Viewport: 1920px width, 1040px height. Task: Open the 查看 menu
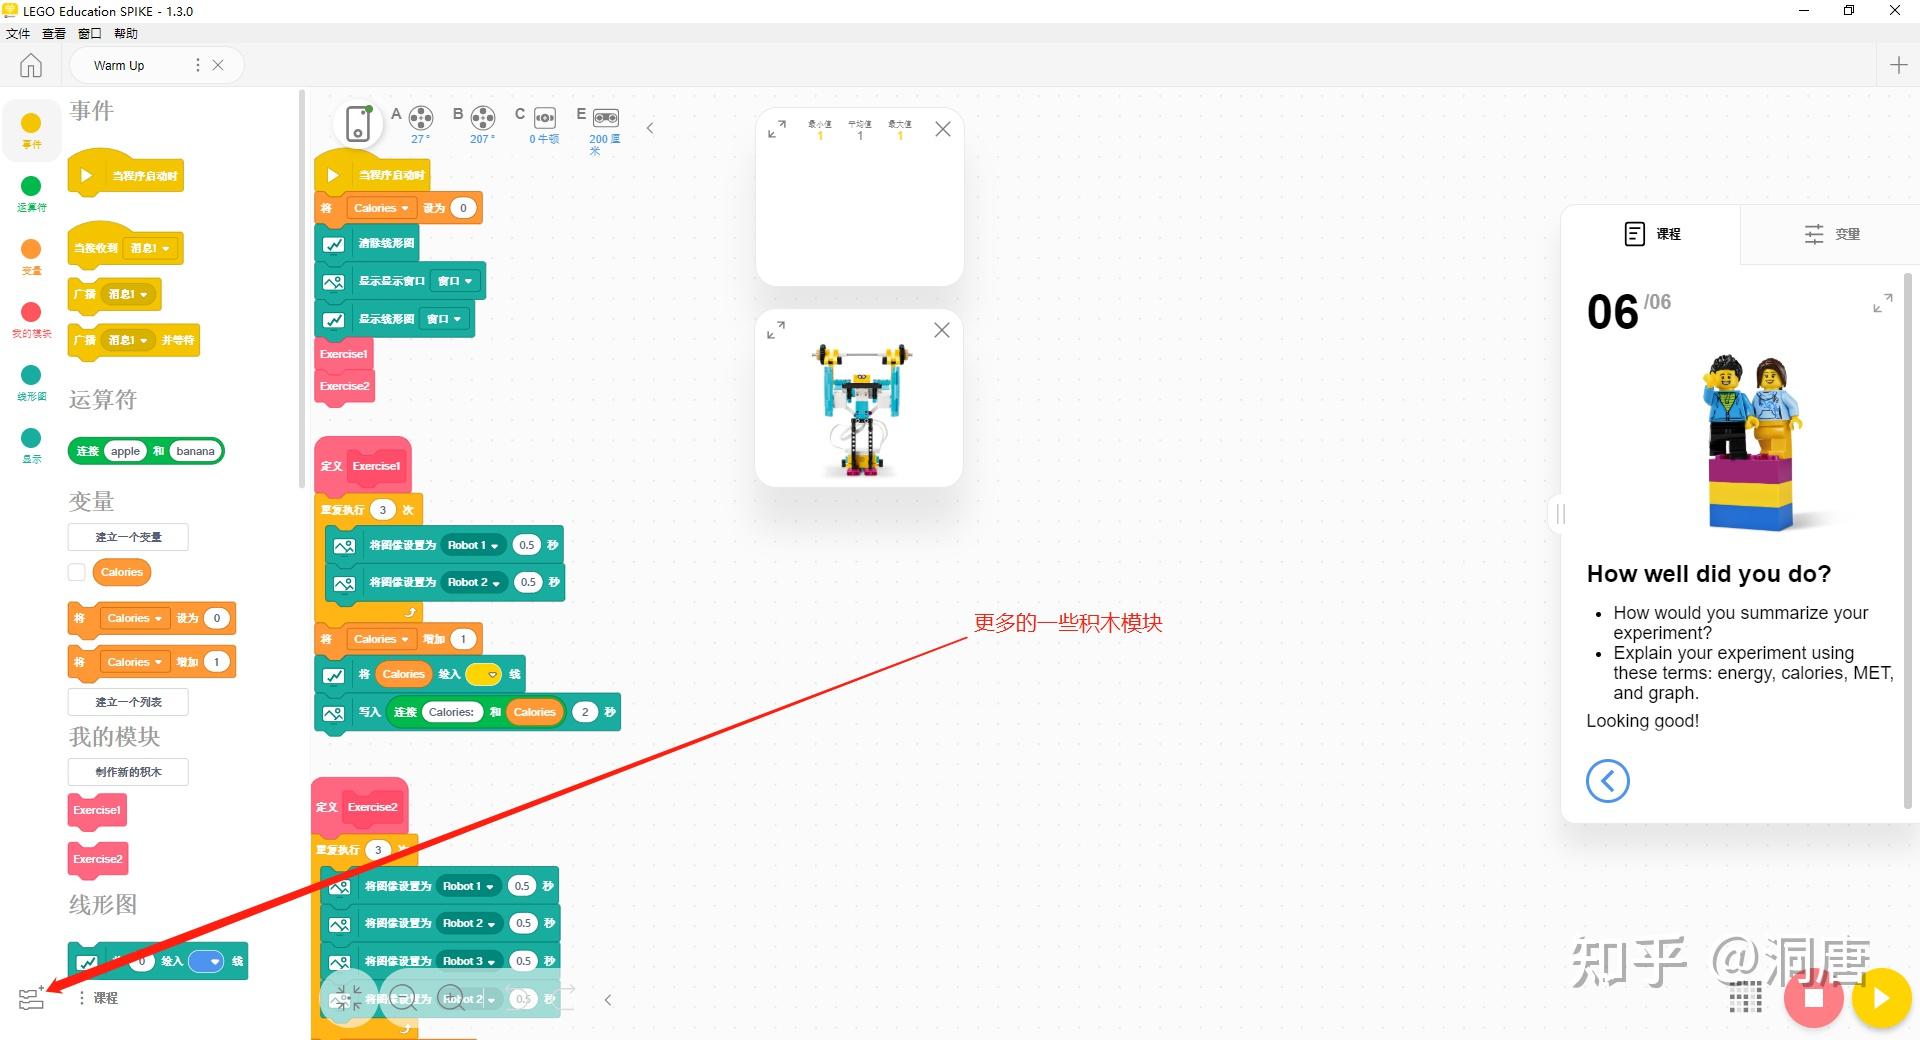pyautogui.click(x=53, y=33)
